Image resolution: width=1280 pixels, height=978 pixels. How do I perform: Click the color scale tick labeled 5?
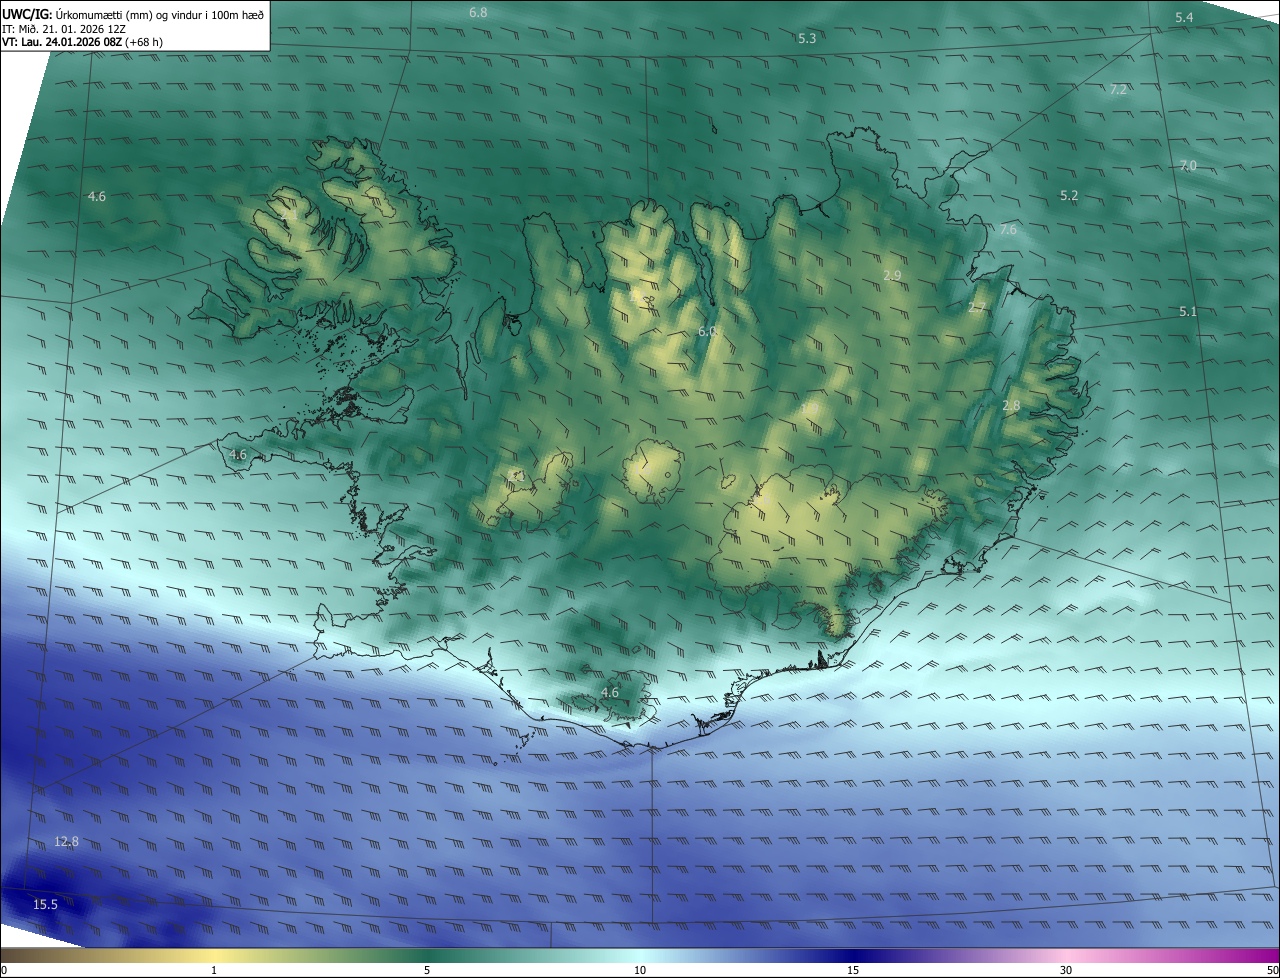point(427,970)
